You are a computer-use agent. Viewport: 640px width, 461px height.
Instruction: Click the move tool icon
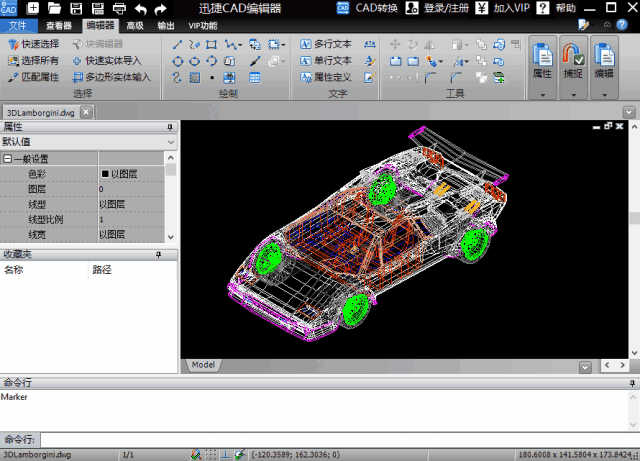[395, 45]
